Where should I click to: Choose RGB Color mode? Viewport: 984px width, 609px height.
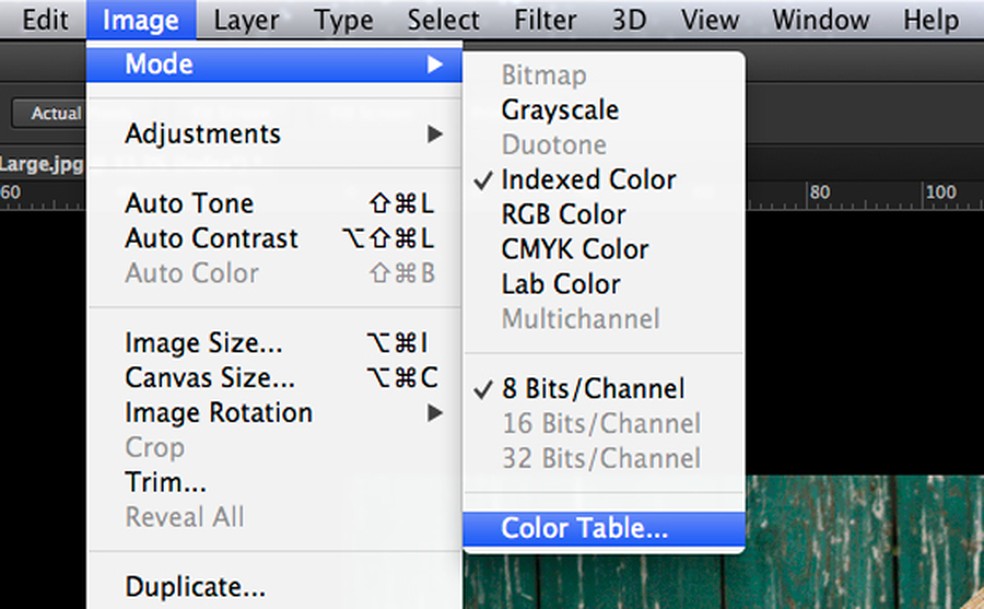click(563, 215)
